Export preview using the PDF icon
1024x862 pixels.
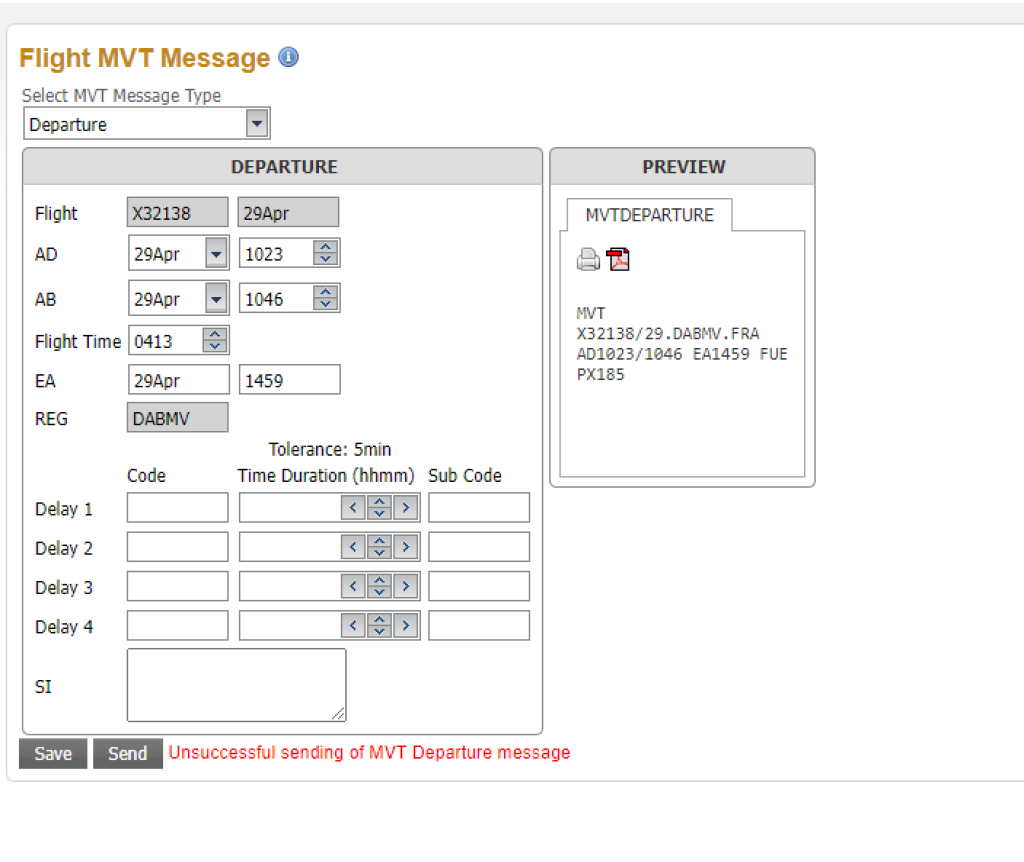pos(619,260)
